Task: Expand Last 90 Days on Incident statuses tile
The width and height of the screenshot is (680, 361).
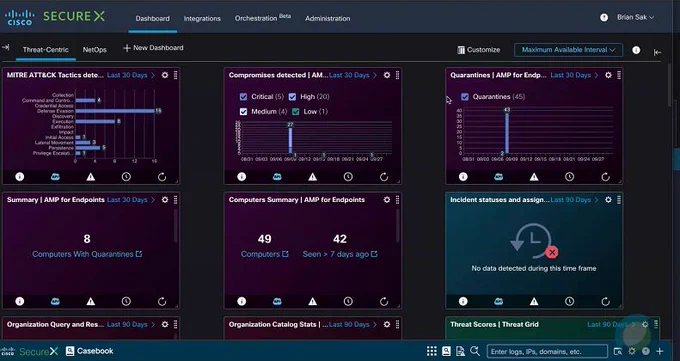Action: tap(574, 200)
